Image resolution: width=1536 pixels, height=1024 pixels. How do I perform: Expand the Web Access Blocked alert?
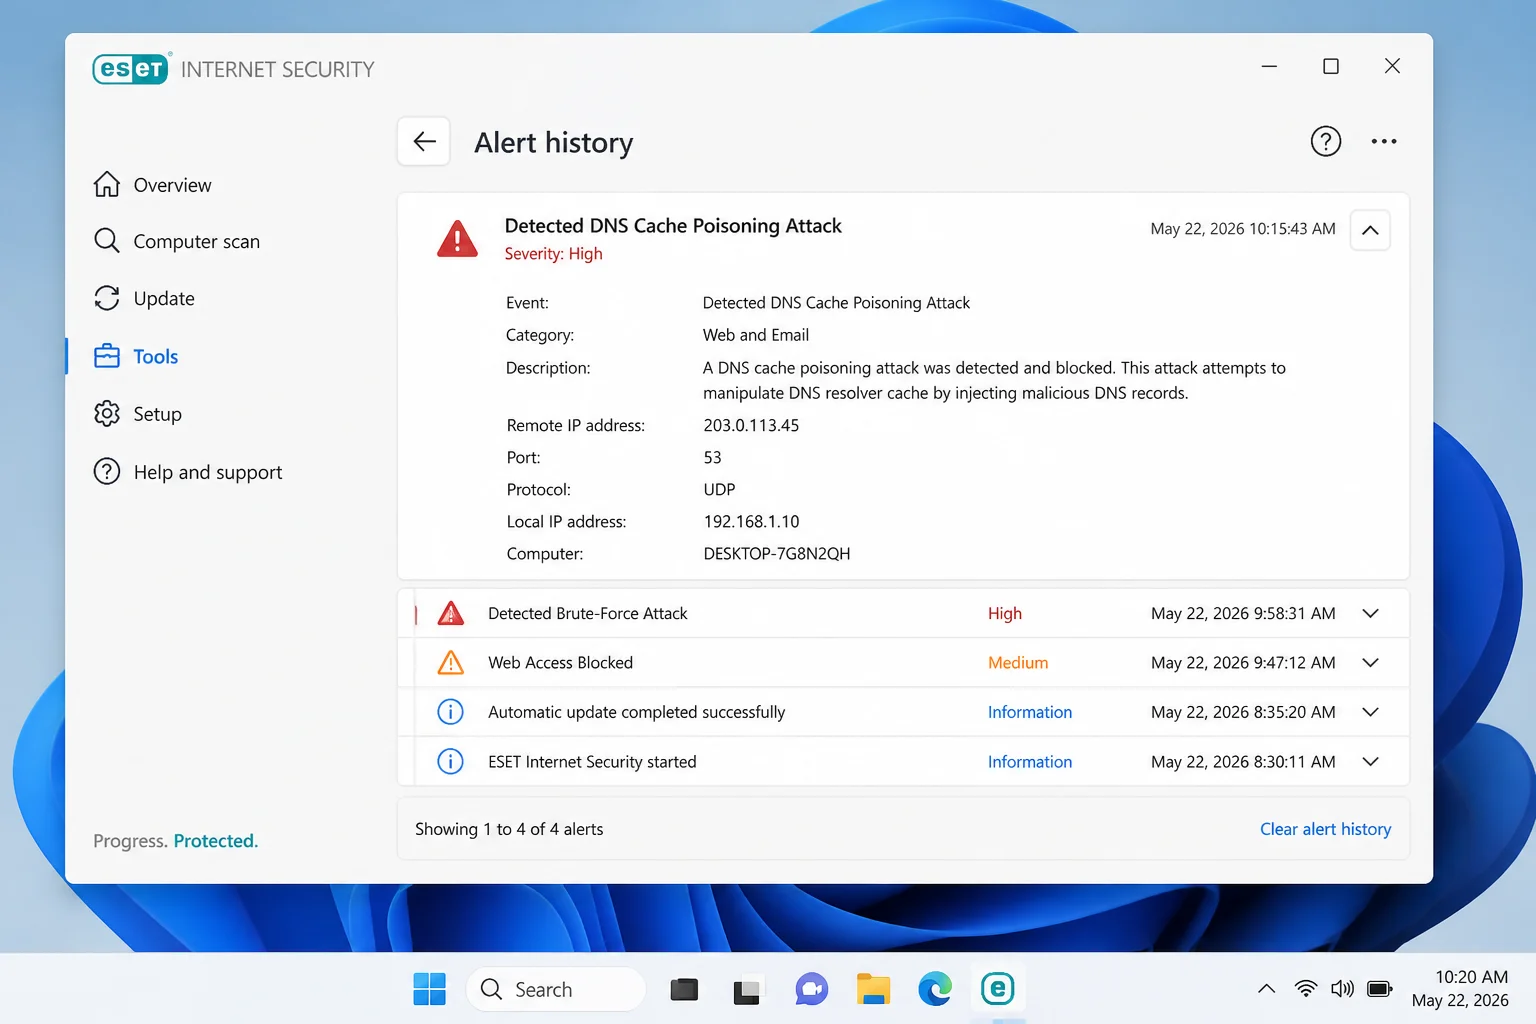1370,662
